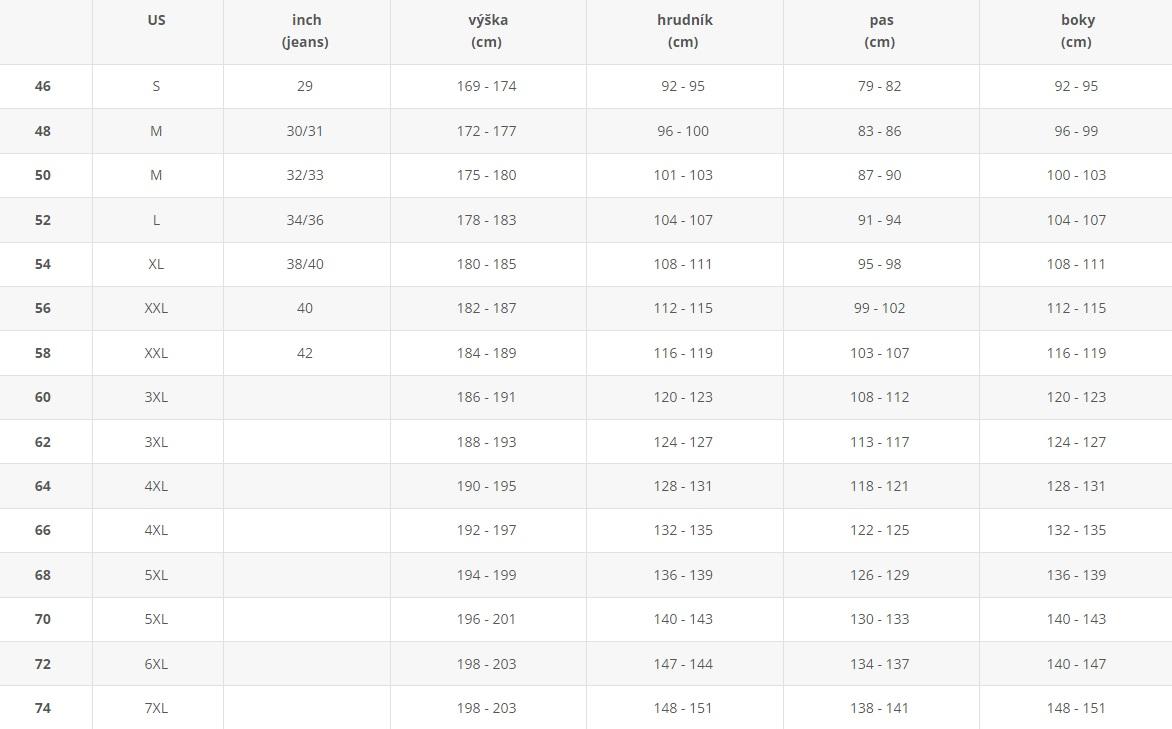Select the size 74 row label
The height and width of the screenshot is (729, 1172).
coord(43,708)
